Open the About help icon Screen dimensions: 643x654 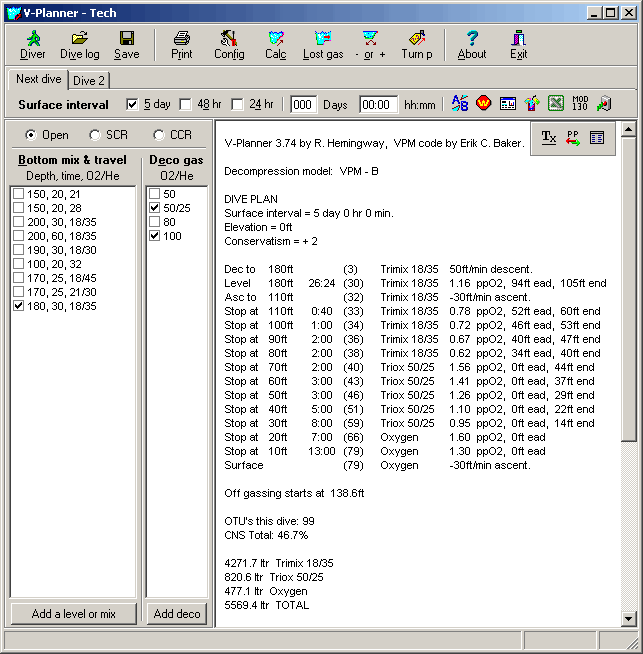(472, 44)
